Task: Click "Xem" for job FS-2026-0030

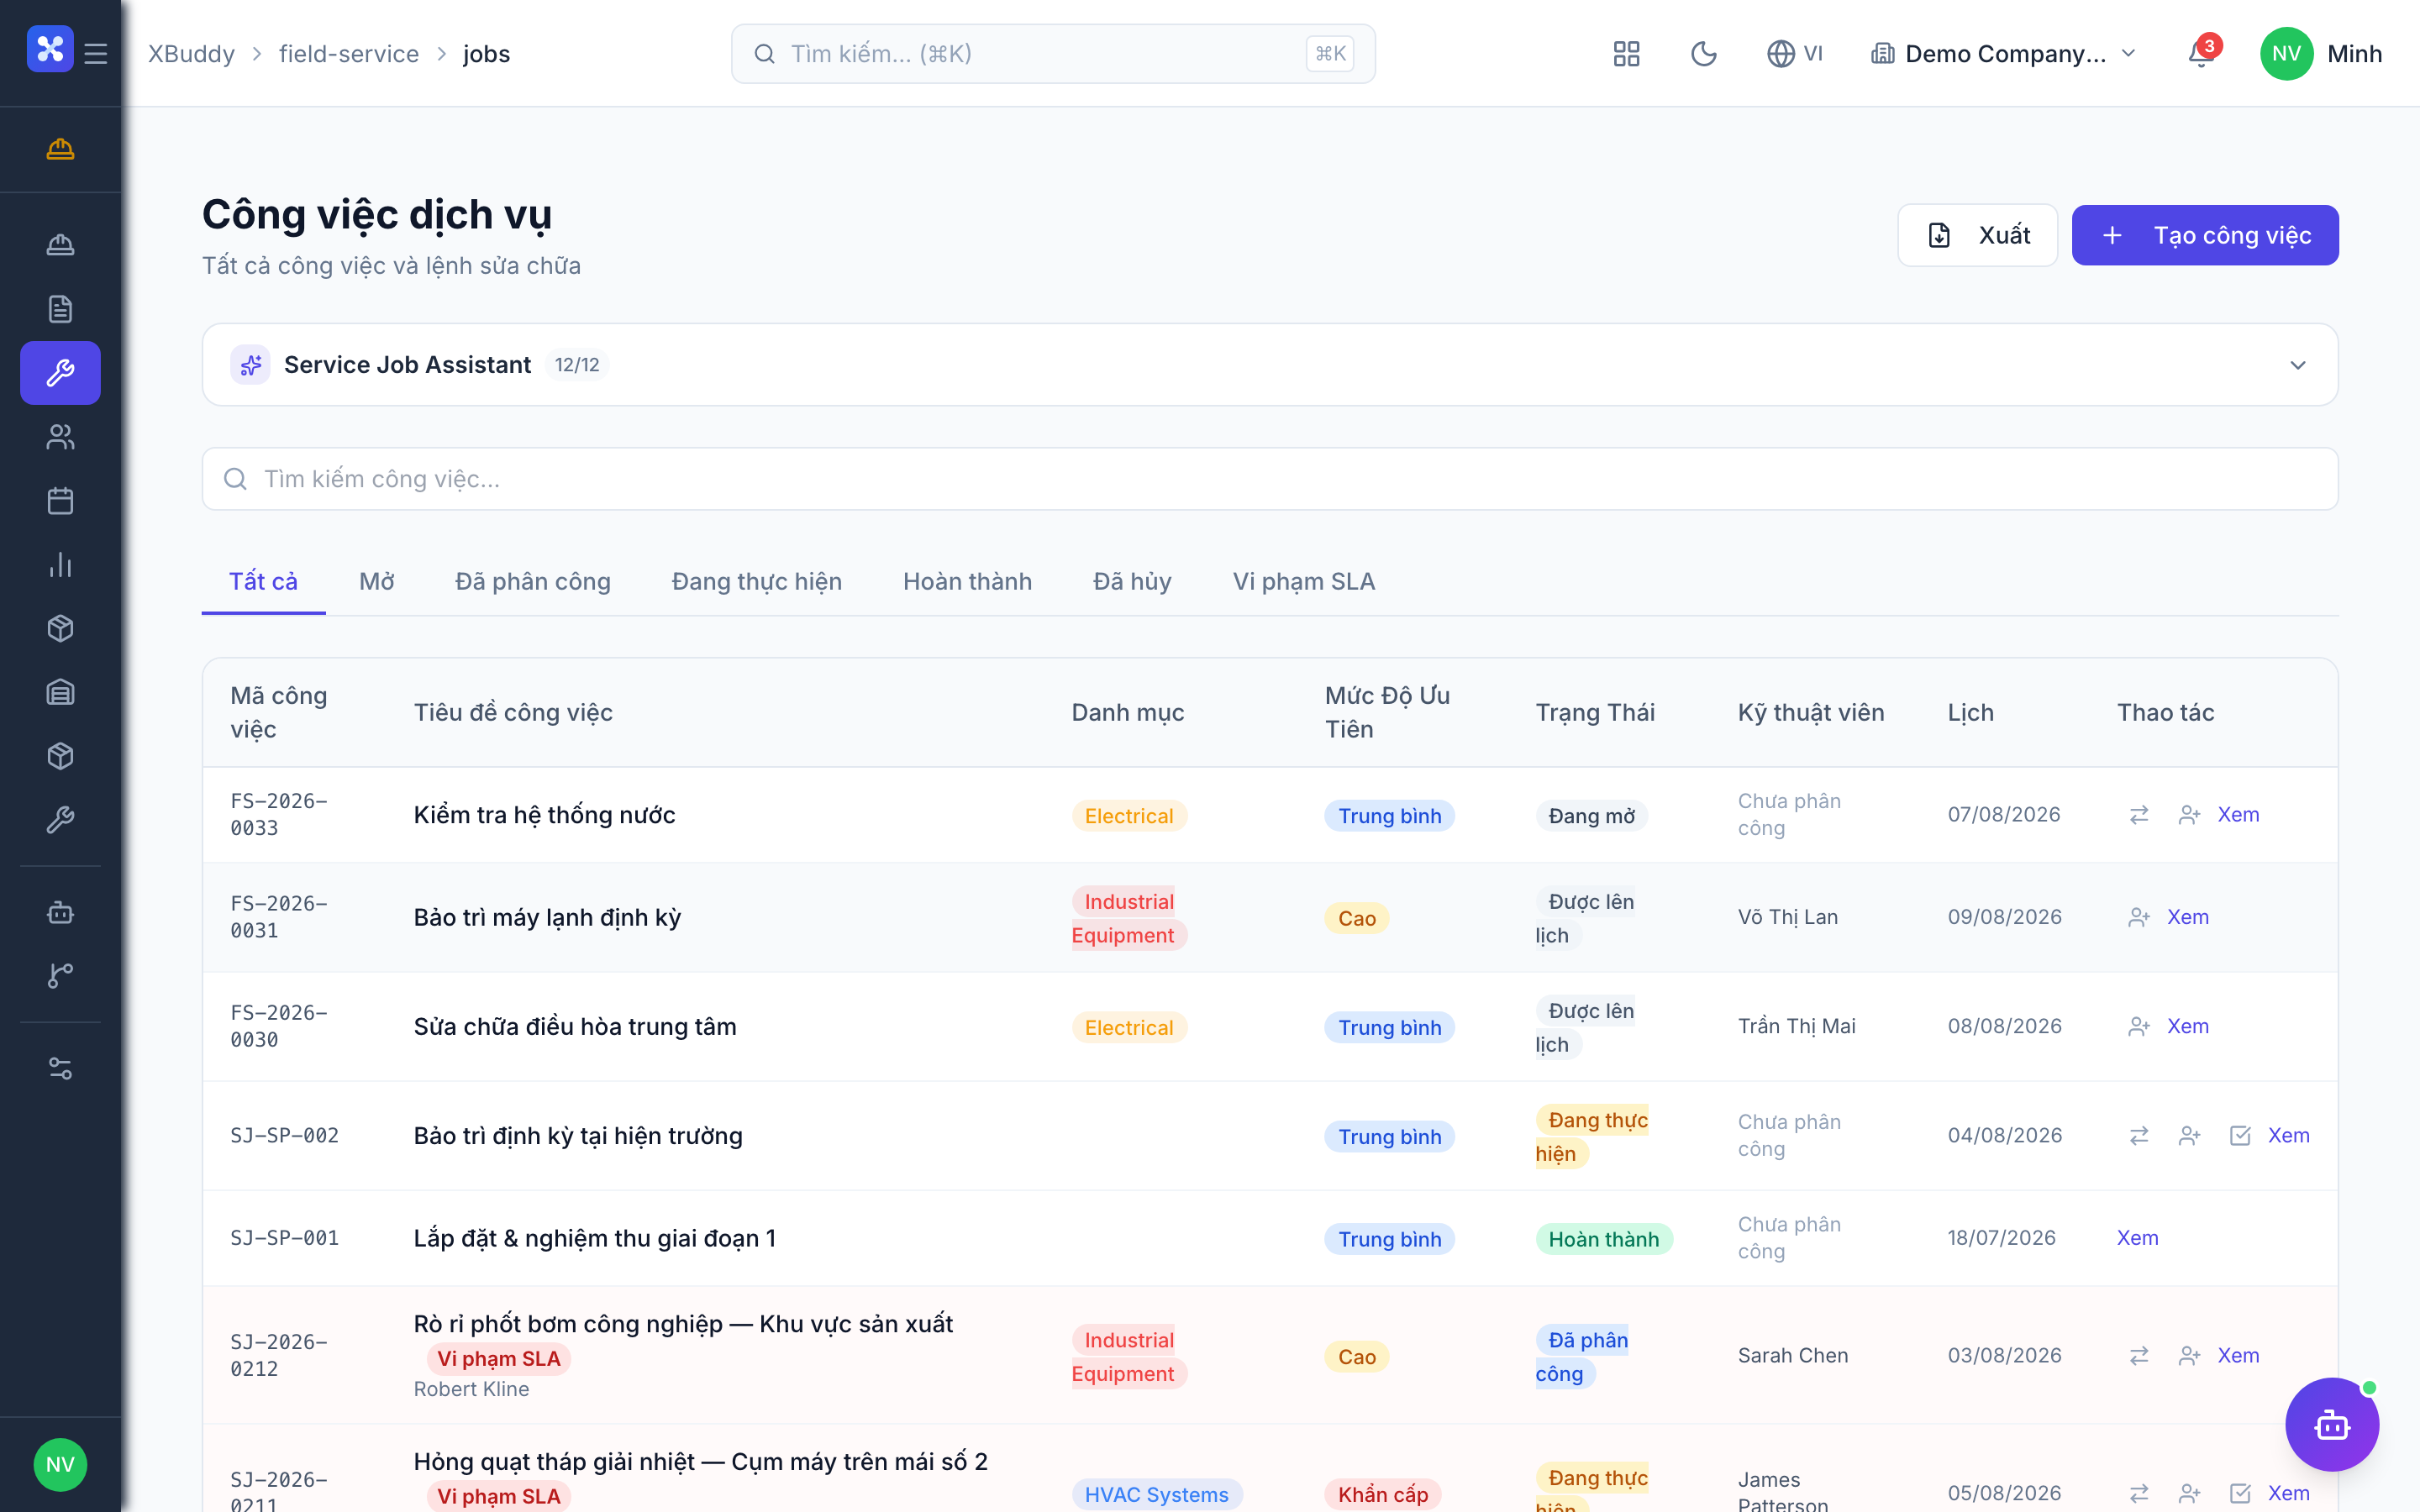Action: click(2188, 1027)
